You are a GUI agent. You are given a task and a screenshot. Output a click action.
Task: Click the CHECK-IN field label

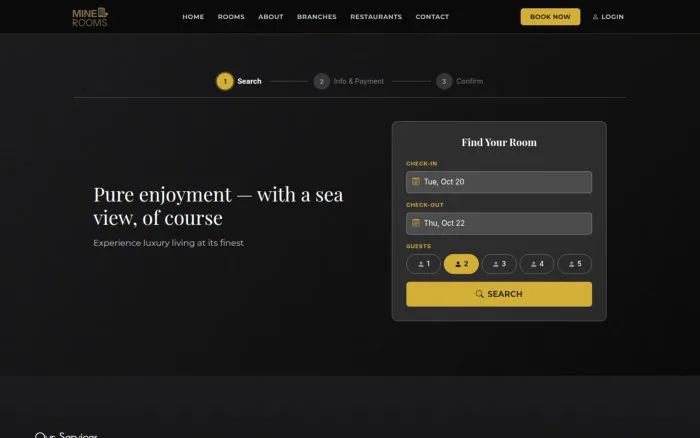point(421,163)
